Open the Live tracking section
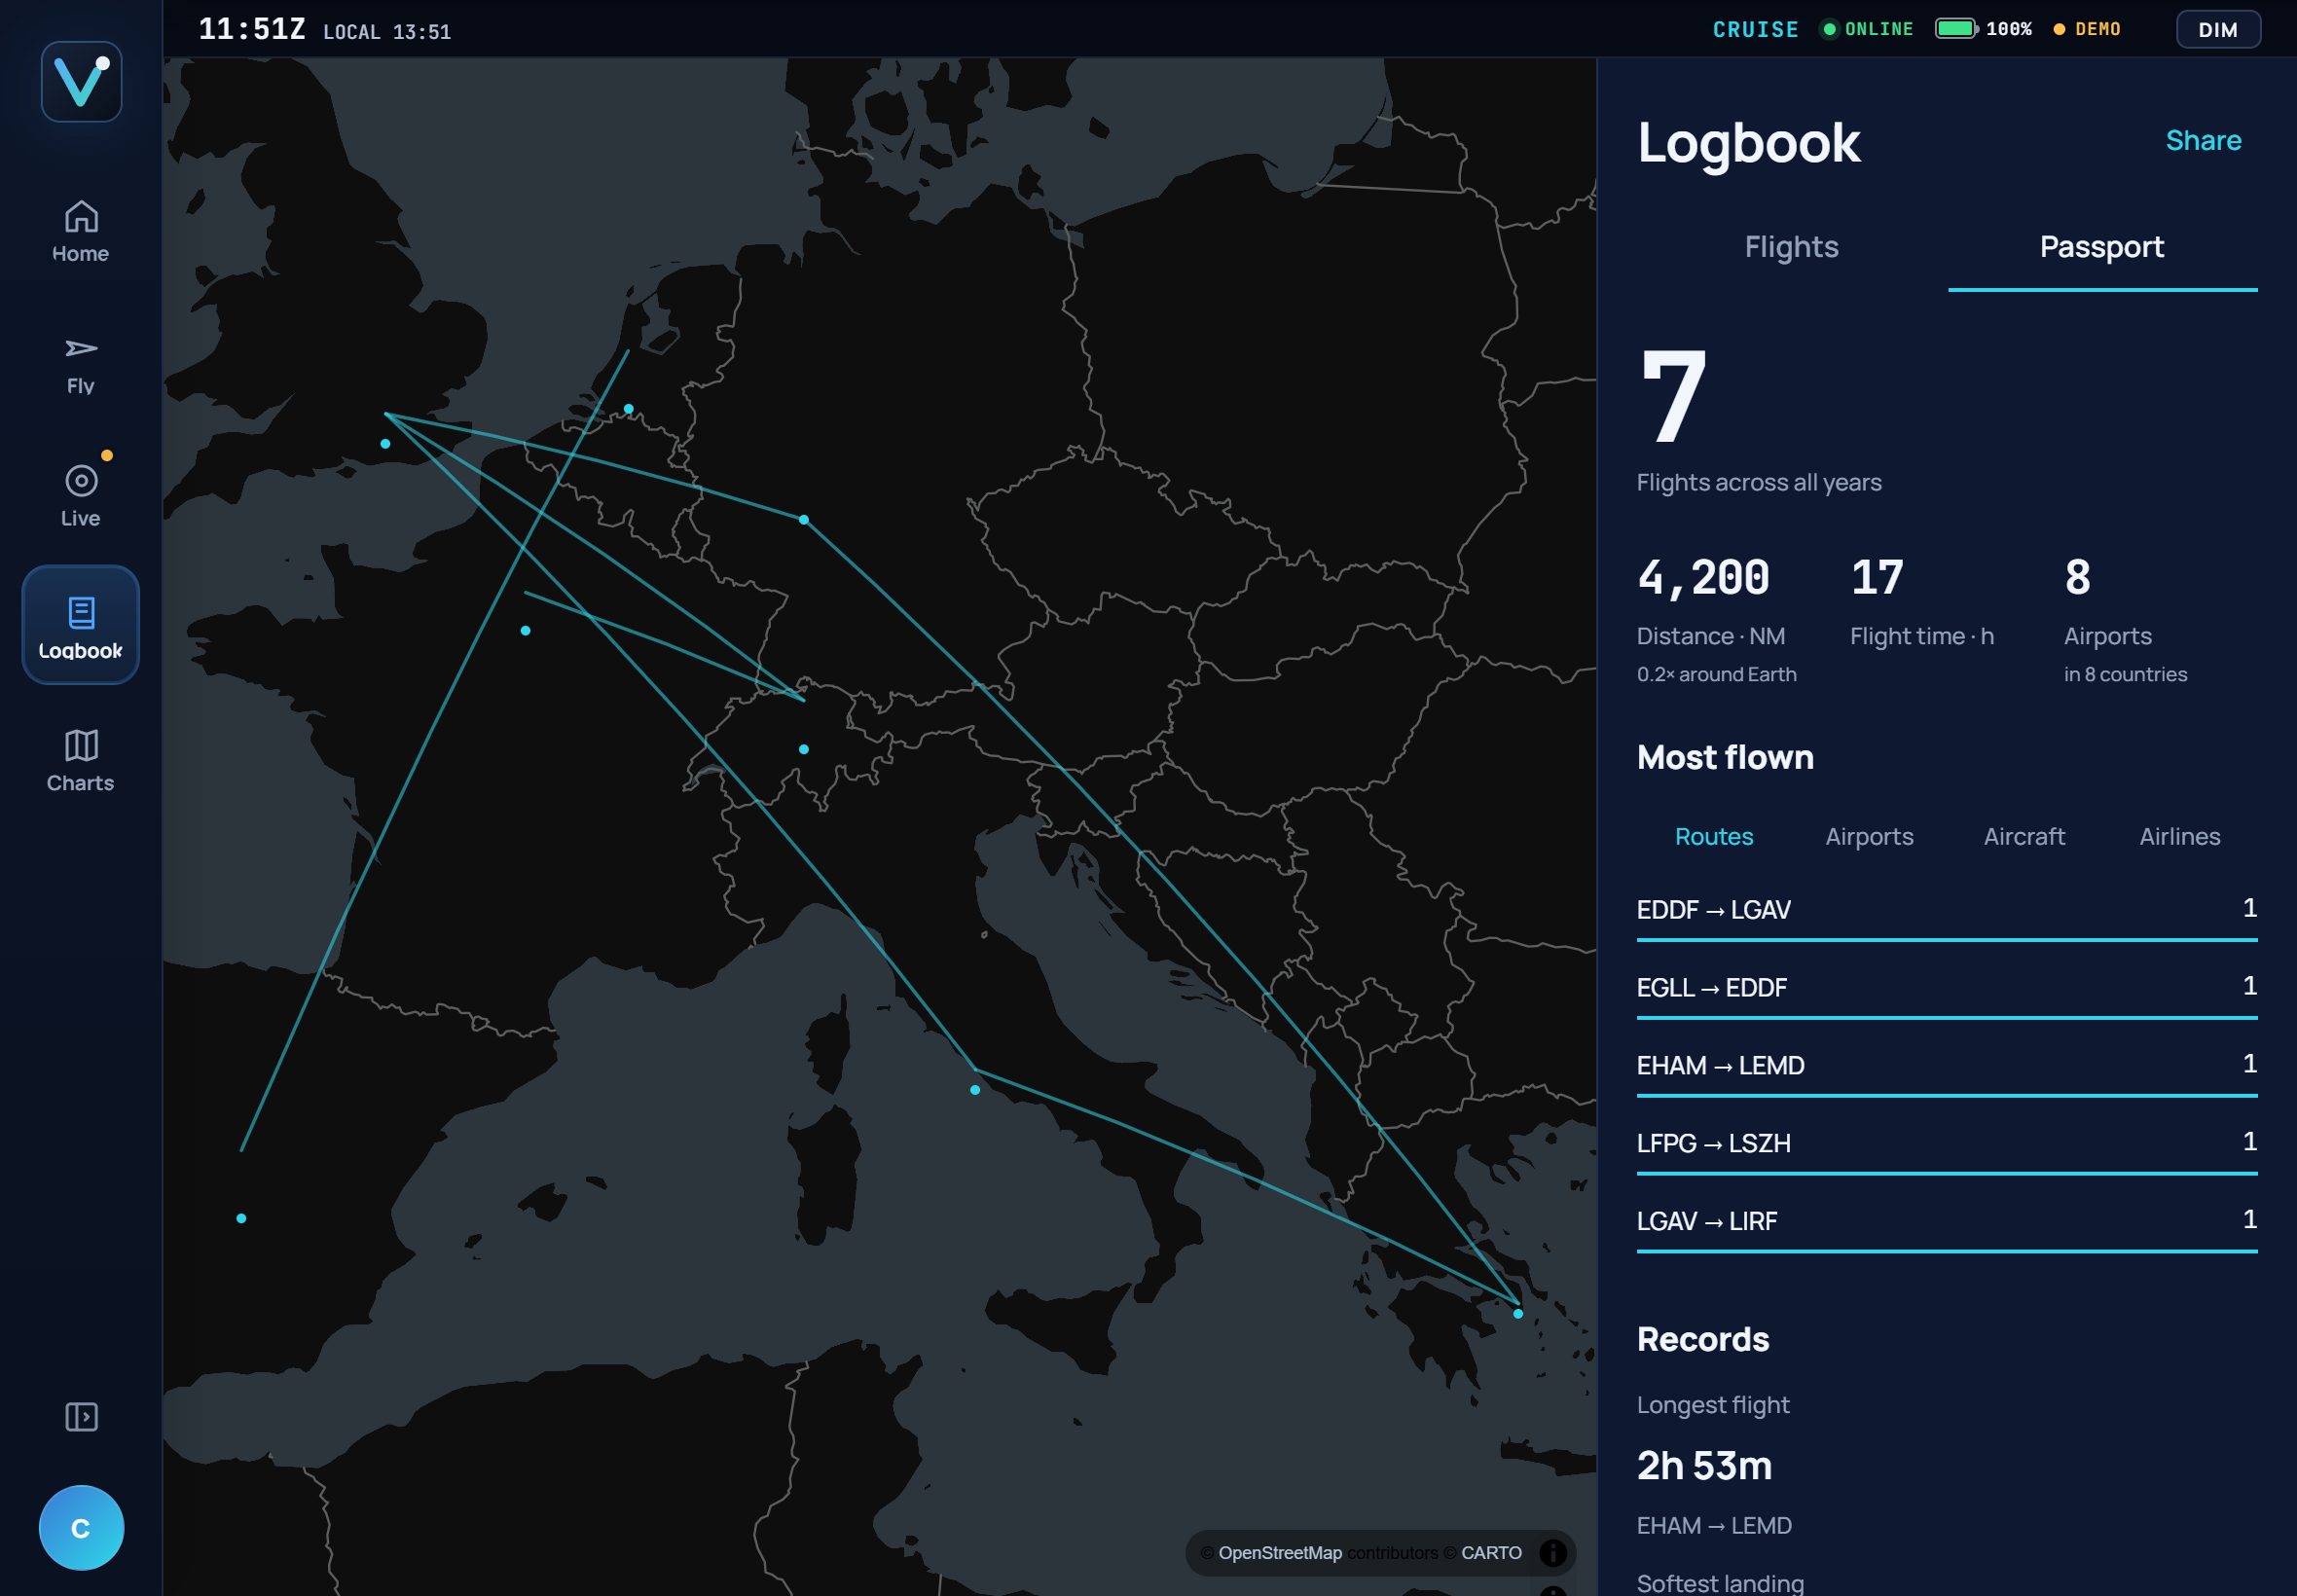 pyautogui.click(x=81, y=497)
